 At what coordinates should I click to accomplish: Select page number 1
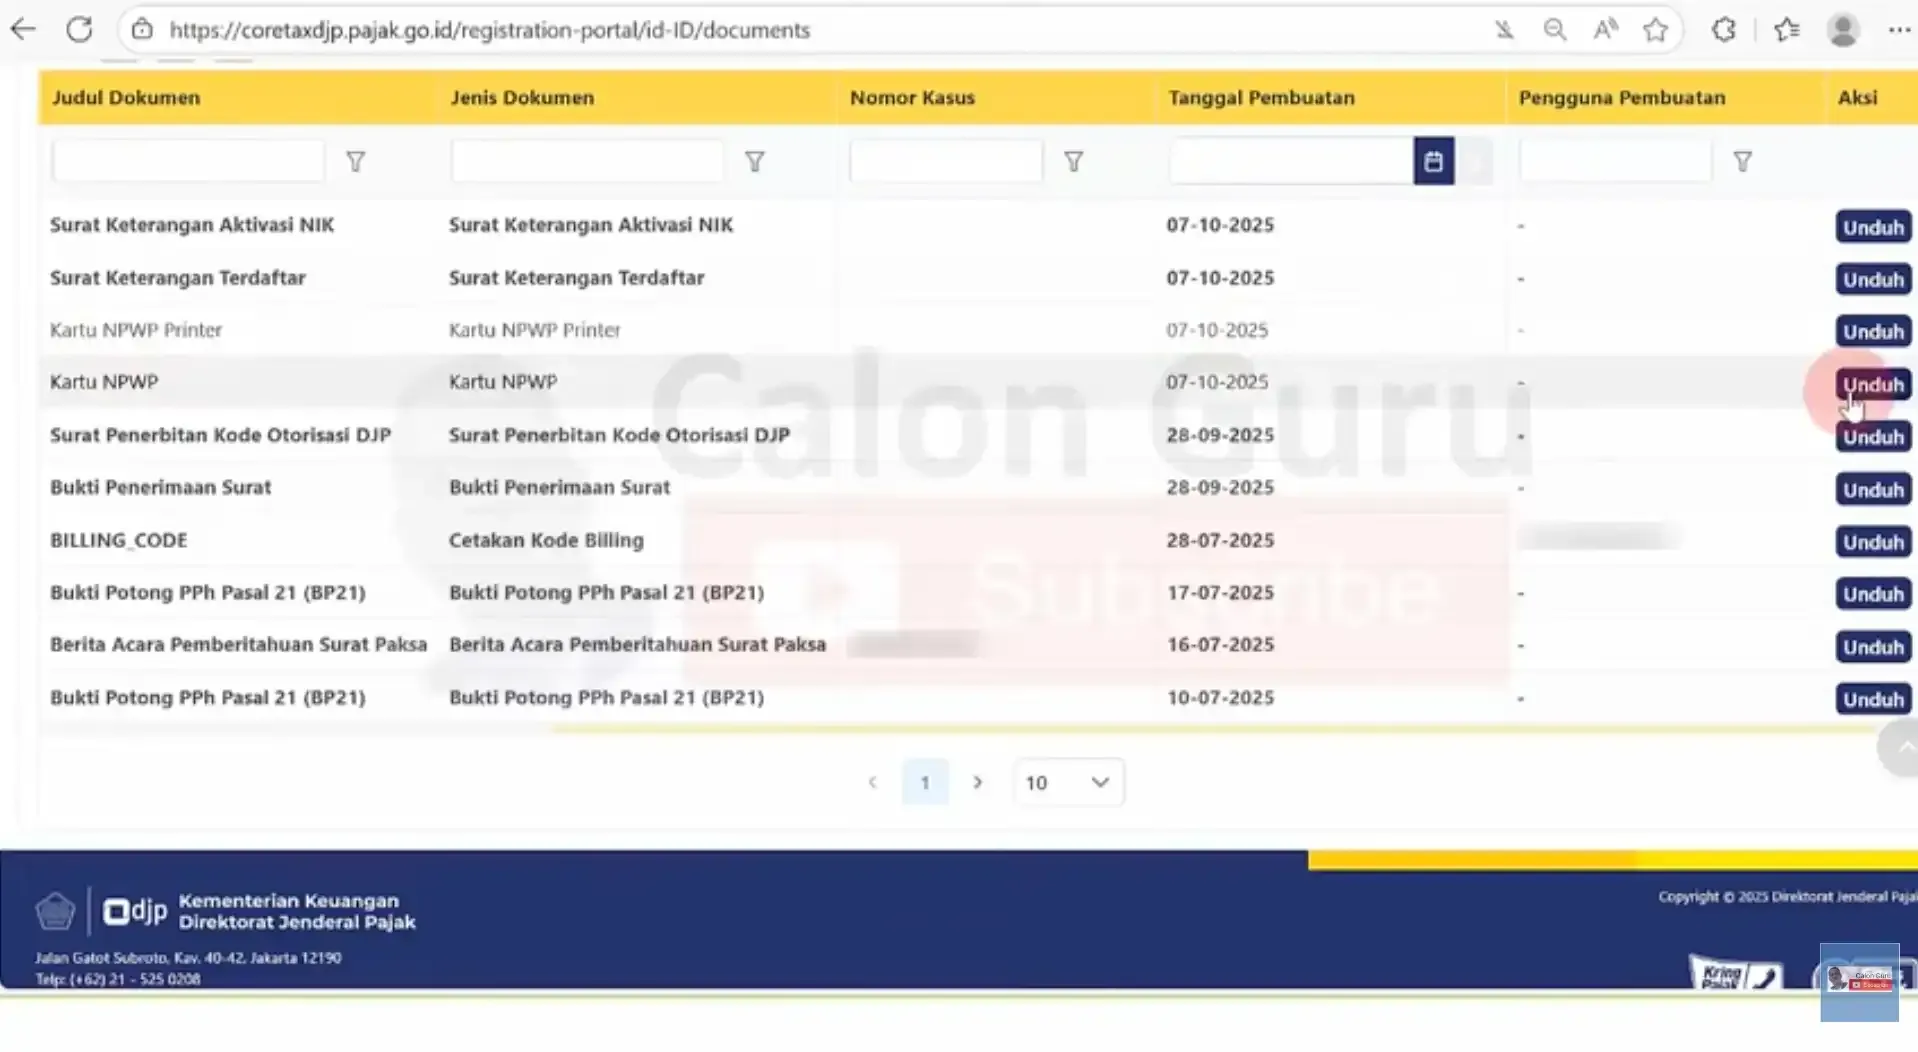(x=924, y=782)
